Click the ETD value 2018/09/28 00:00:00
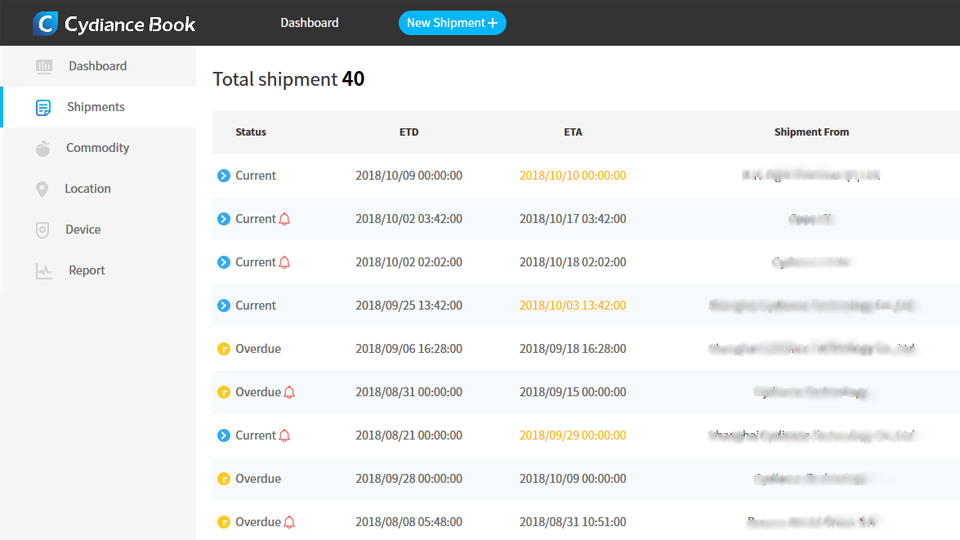The image size is (960, 540). point(409,479)
